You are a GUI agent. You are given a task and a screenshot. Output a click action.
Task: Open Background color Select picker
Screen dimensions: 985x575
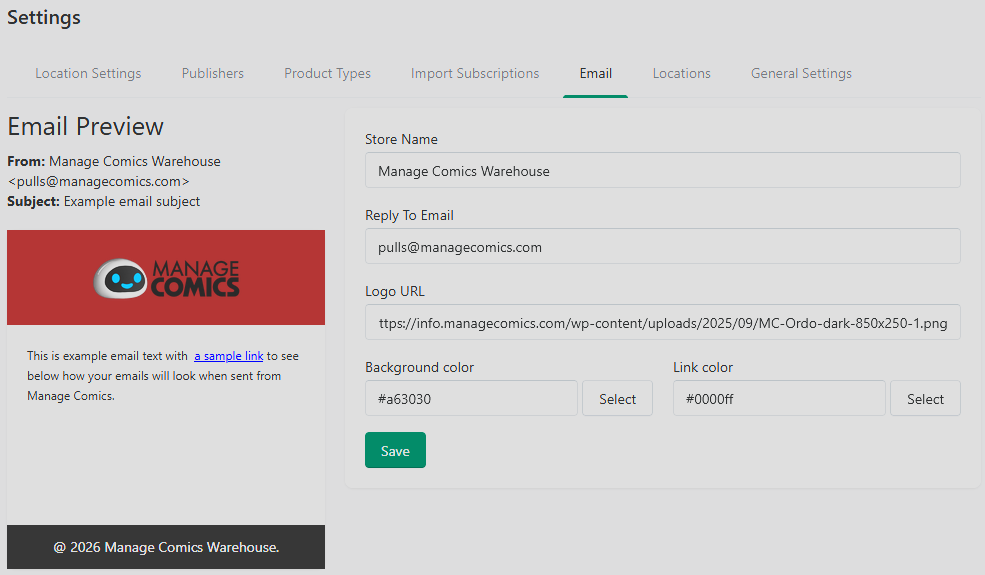[618, 398]
